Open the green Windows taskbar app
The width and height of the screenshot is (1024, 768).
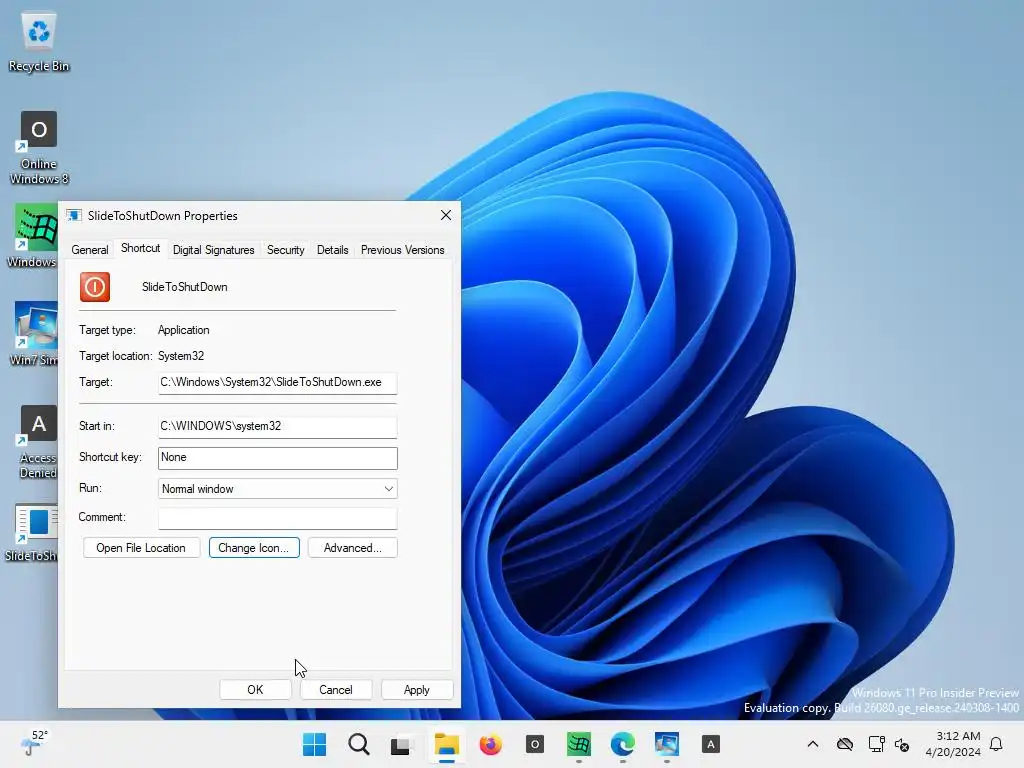tap(579, 744)
